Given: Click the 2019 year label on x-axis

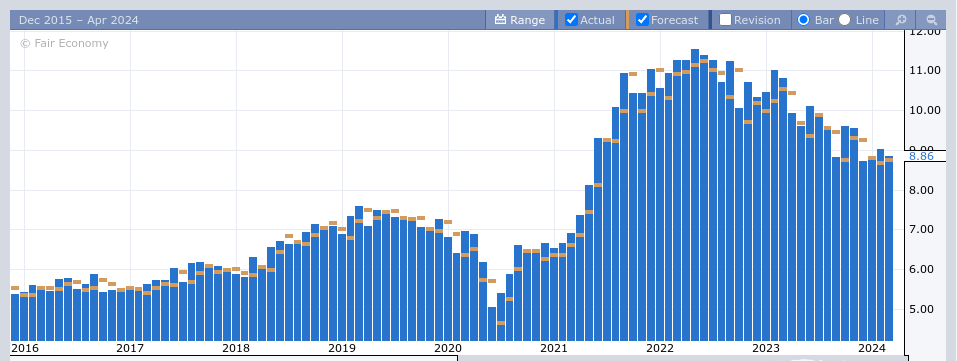Looking at the screenshot, I should point(342,348).
